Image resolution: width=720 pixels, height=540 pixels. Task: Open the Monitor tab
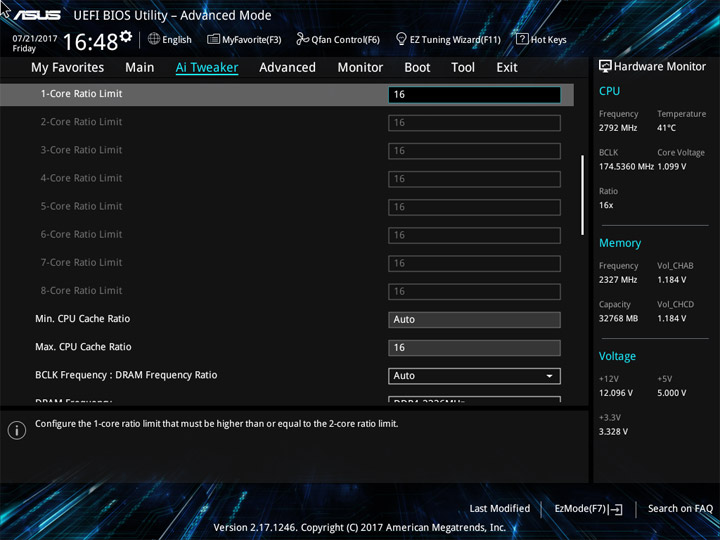(x=360, y=68)
